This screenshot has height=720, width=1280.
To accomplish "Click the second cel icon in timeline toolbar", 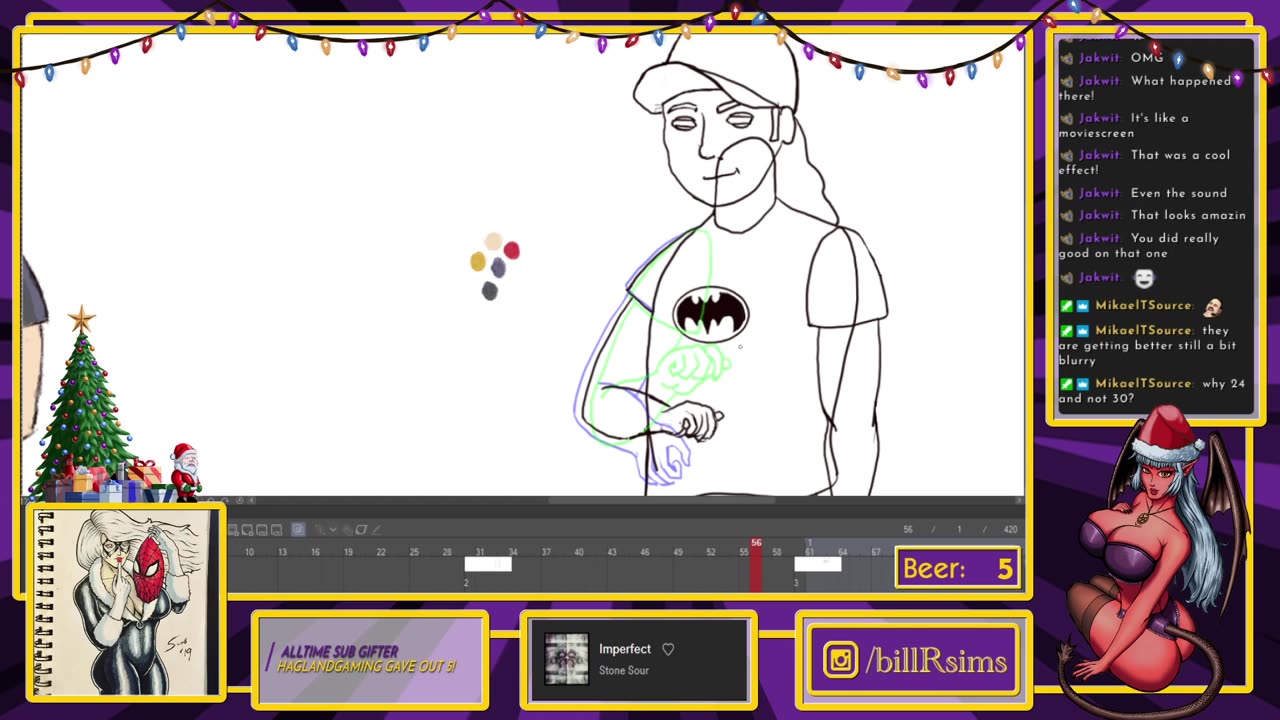I will tap(247, 530).
